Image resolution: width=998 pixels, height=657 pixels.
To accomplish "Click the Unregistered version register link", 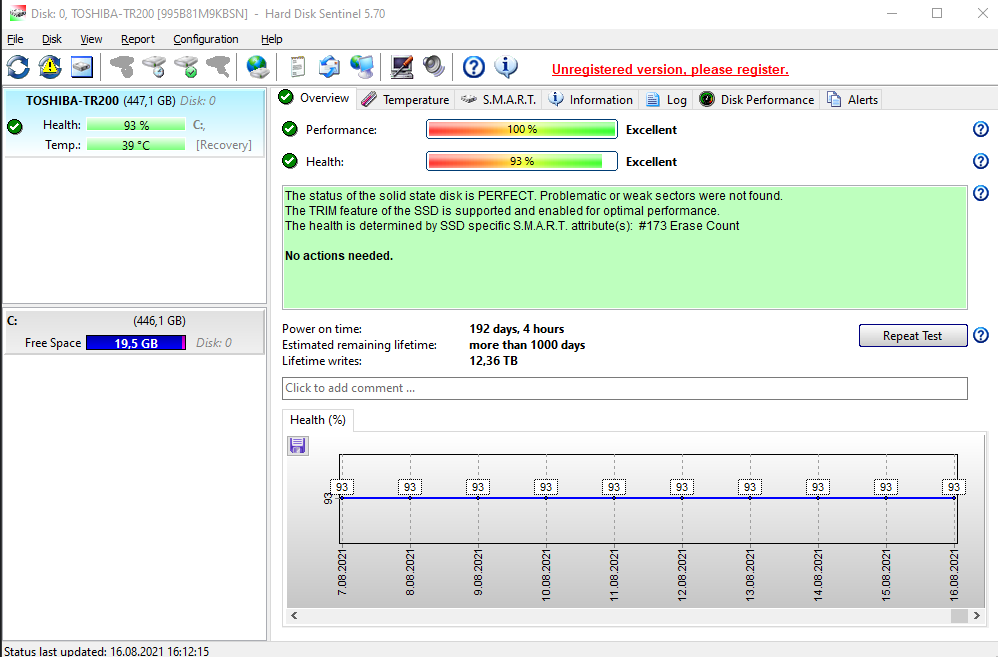I will click(x=670, y=69).
